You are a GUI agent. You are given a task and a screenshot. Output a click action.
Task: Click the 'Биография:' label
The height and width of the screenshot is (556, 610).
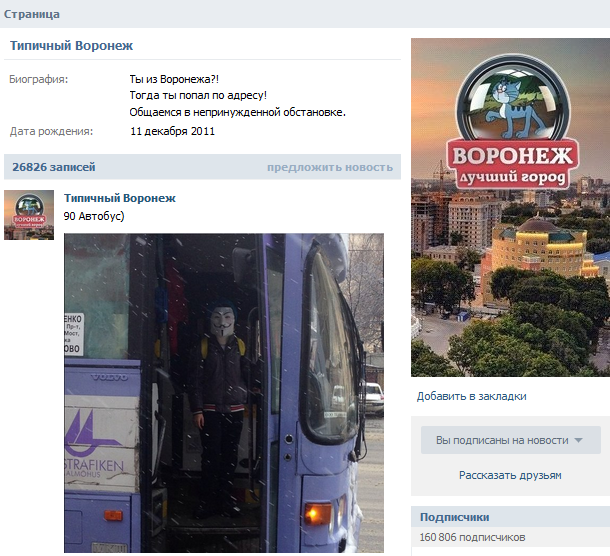[x=39, y=79]
